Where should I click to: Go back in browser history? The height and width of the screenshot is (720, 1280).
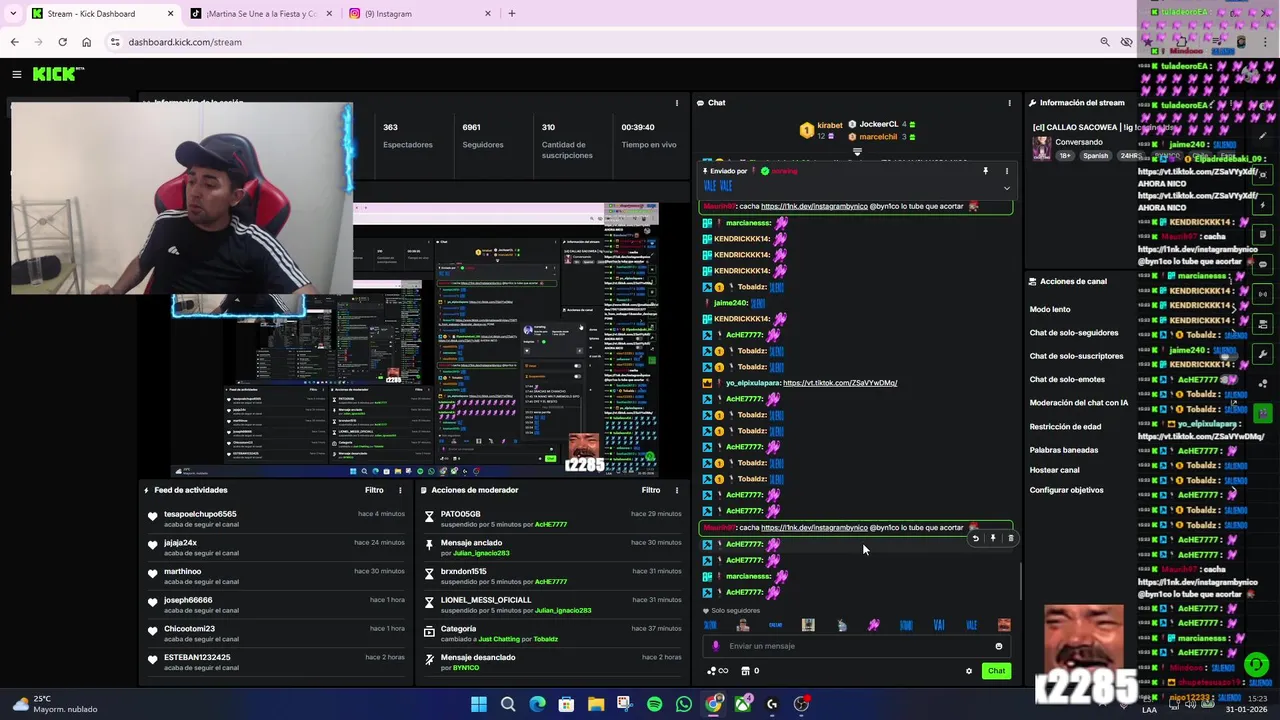pos(14,42)
